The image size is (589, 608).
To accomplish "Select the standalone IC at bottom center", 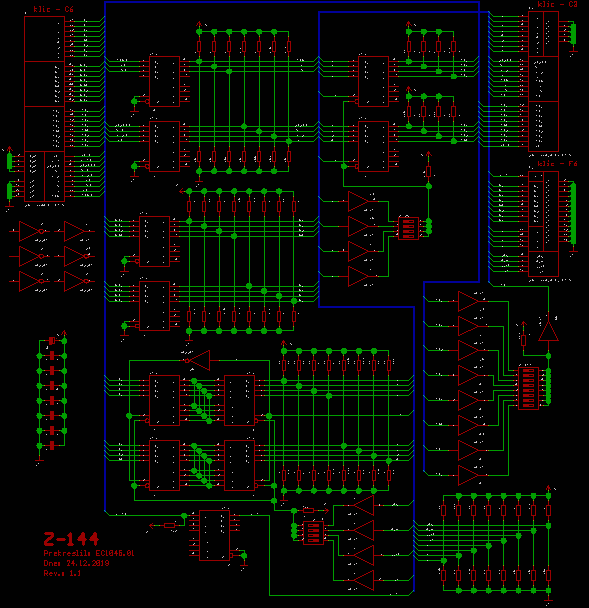I will (214, 535).
